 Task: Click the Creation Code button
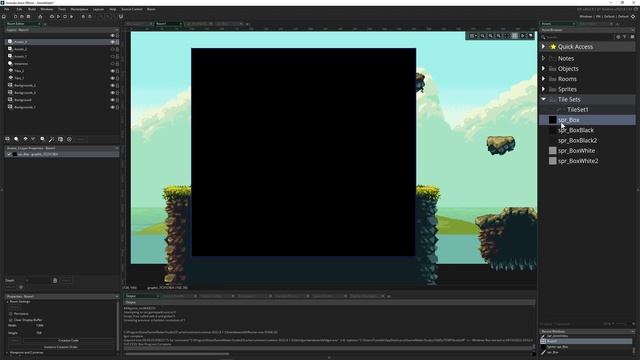[68, 340]
